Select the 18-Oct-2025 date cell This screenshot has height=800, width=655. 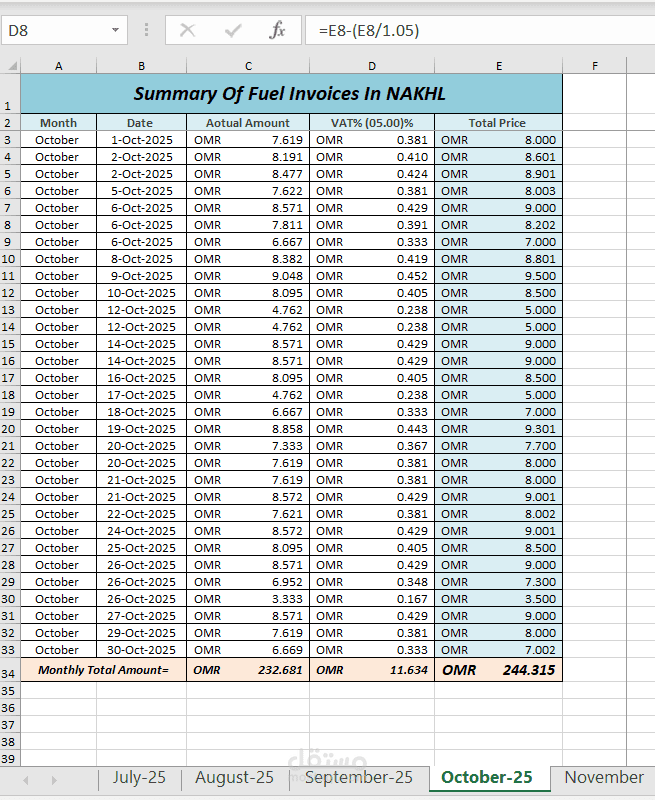click(x=141, y=412)
